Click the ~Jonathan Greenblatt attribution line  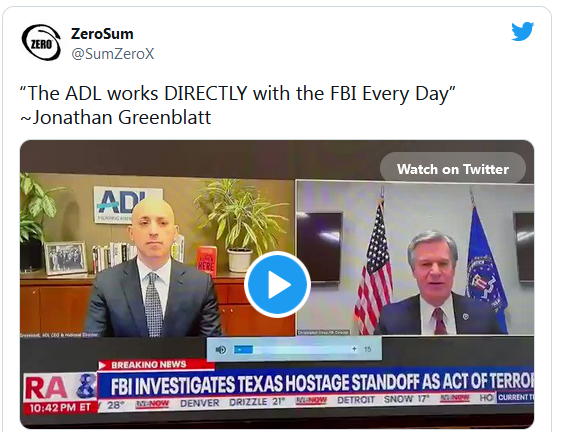(x=116, y=118)
